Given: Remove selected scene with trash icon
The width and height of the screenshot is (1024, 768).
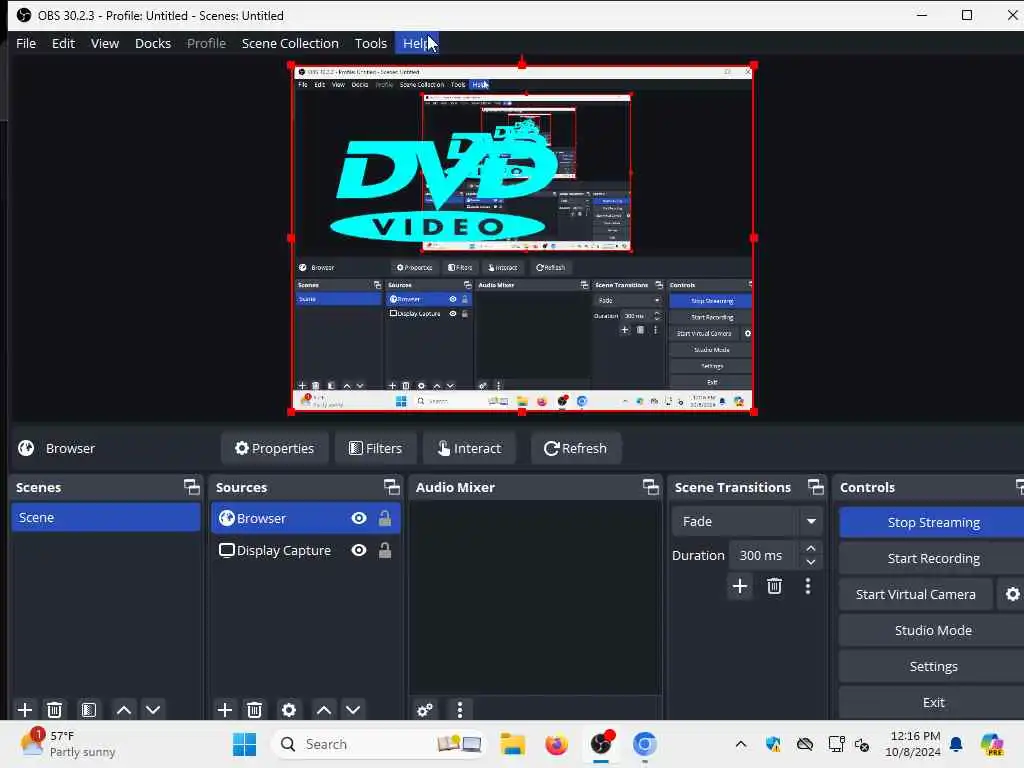Looking at the screenshot, I should (55, 709).
